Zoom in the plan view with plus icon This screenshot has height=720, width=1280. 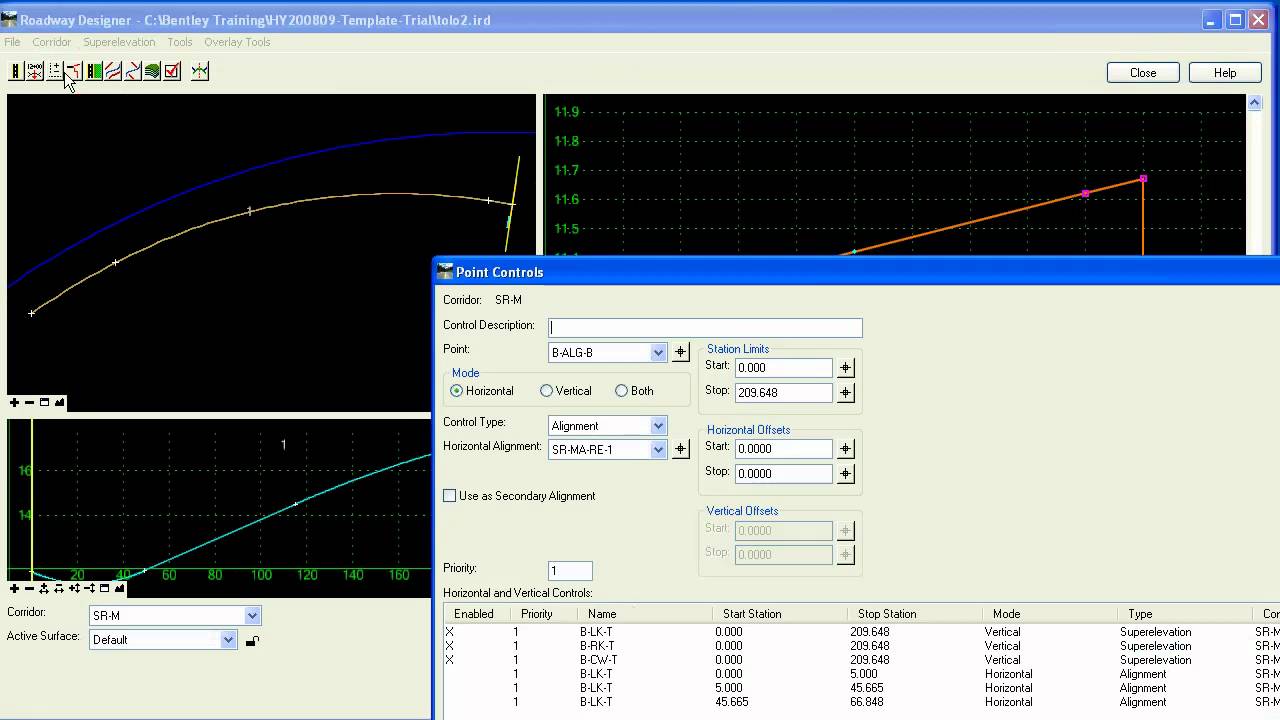coord(14,402)
